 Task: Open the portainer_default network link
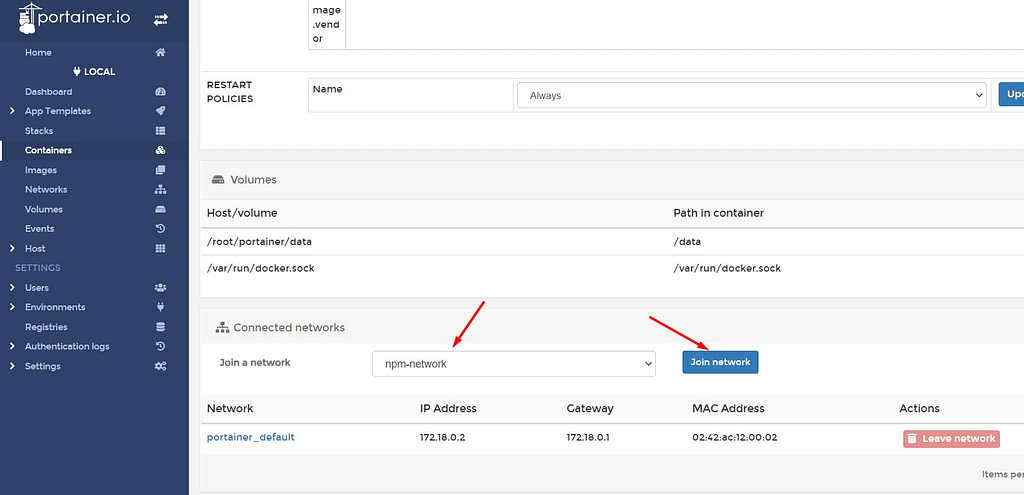(x=251, y=437)
